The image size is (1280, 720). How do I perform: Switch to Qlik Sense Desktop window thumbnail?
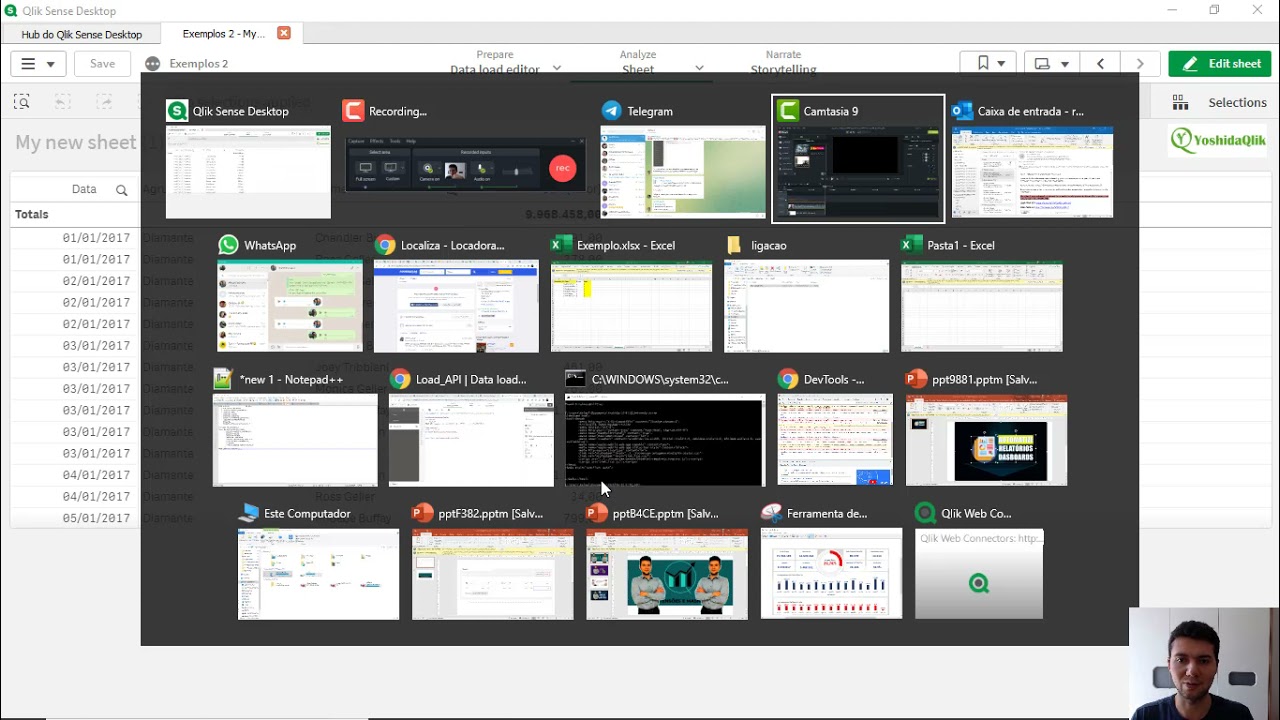pyautogui.click(x=248, y=172)
